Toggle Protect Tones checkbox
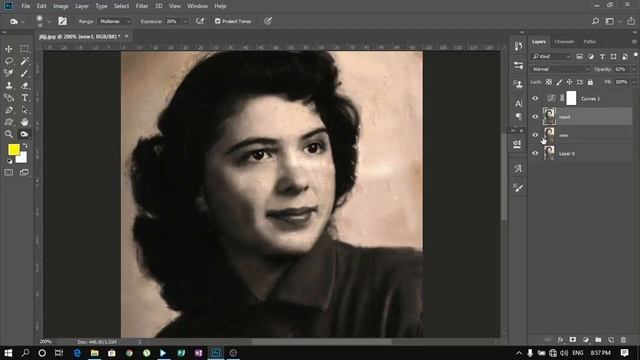640x360 pixels. pos(218,21)
